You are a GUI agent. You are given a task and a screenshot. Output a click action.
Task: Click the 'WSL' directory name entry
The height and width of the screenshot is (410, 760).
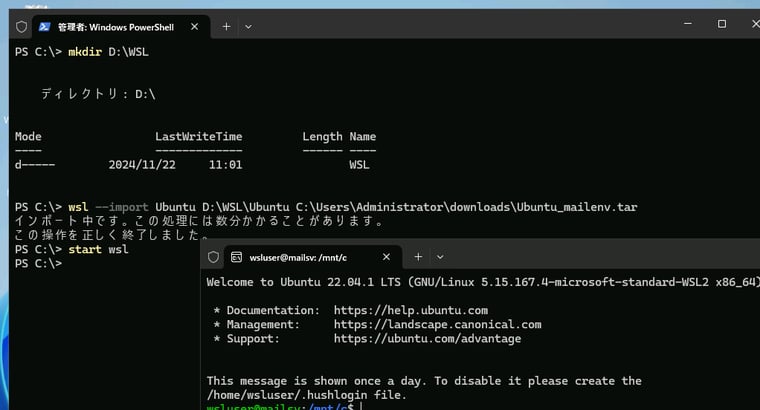point(359,165)
